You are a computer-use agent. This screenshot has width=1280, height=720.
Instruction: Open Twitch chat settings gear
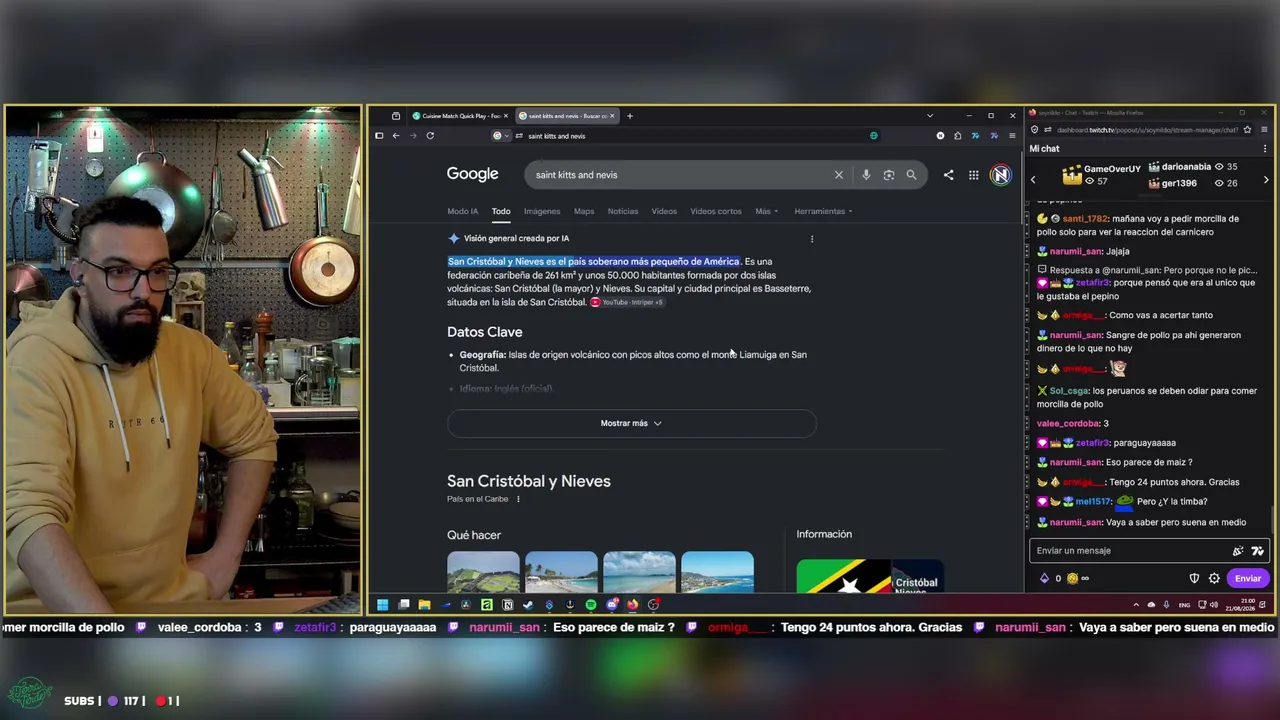click(x=1214, y=578)
